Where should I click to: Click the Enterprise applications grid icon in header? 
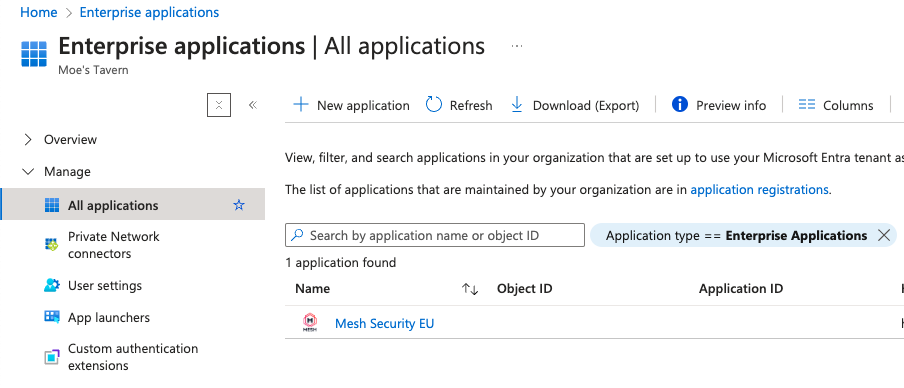point(33,54)
